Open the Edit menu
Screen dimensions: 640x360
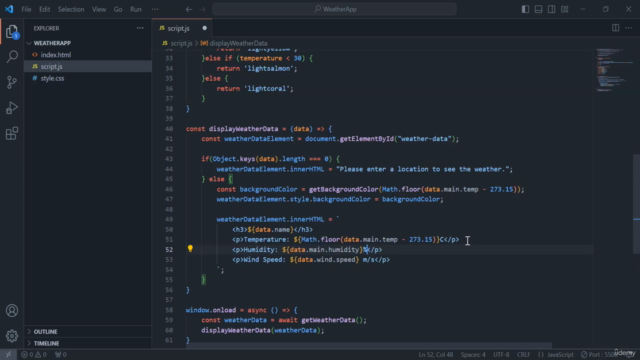pyautogui.click(x=44, y=9)
